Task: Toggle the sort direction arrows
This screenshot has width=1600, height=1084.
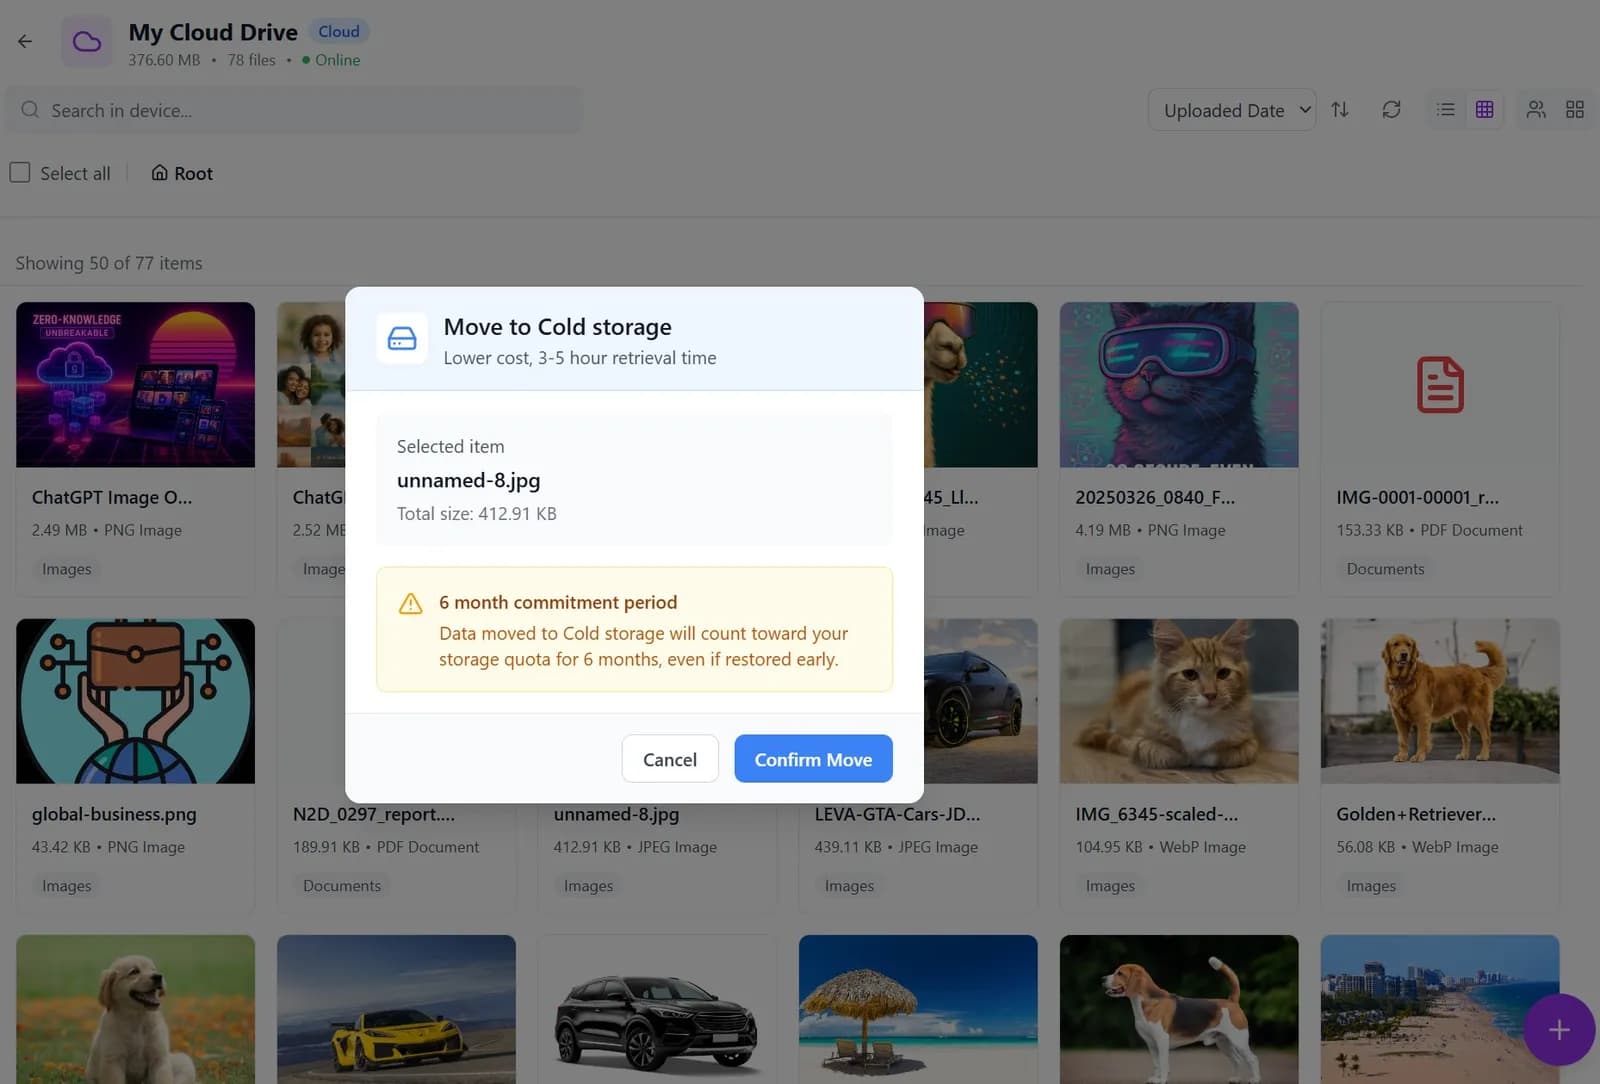Action: [x=1340, y=109]
